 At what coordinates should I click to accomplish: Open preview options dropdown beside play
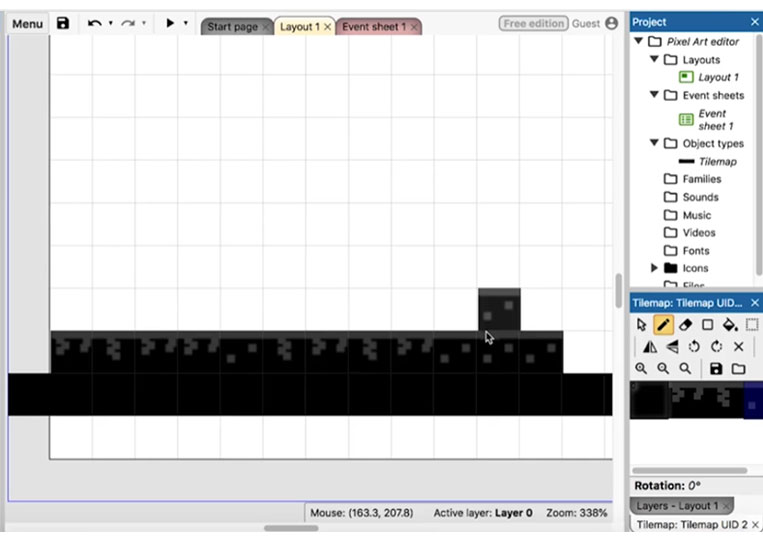point(185,23)
